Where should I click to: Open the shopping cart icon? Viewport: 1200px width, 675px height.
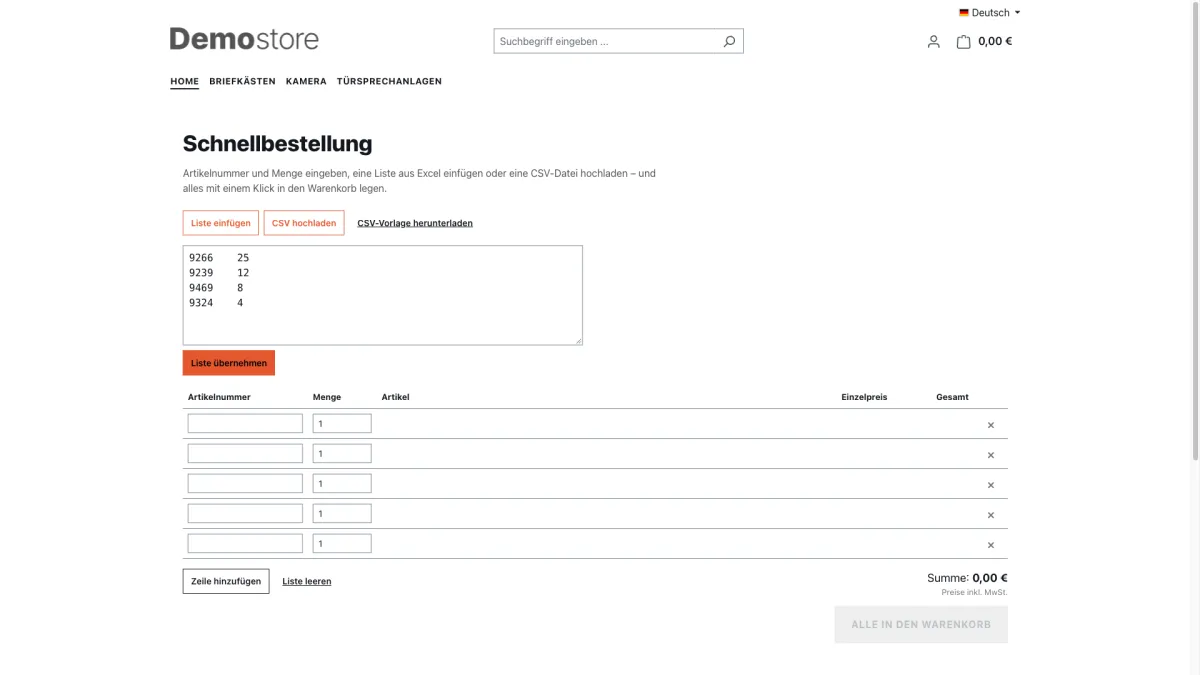(964, 42)
